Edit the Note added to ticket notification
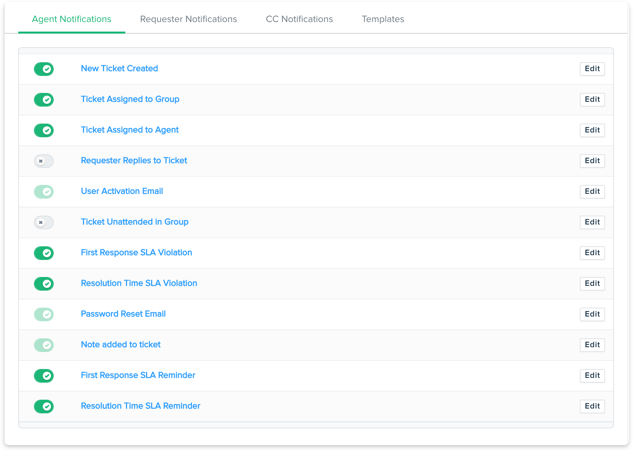Viewport: 633px width, 451px height. [x=592, y=345]
